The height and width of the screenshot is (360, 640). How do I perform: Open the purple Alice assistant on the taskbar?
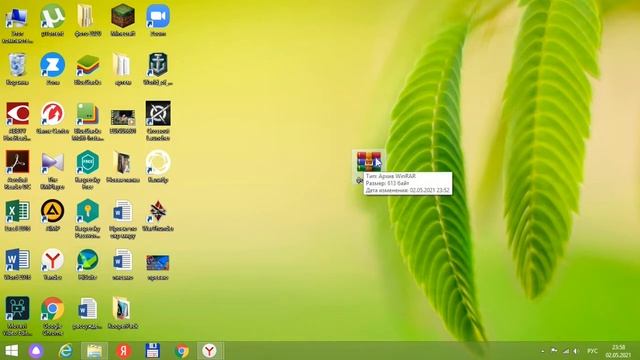(36, 351)
